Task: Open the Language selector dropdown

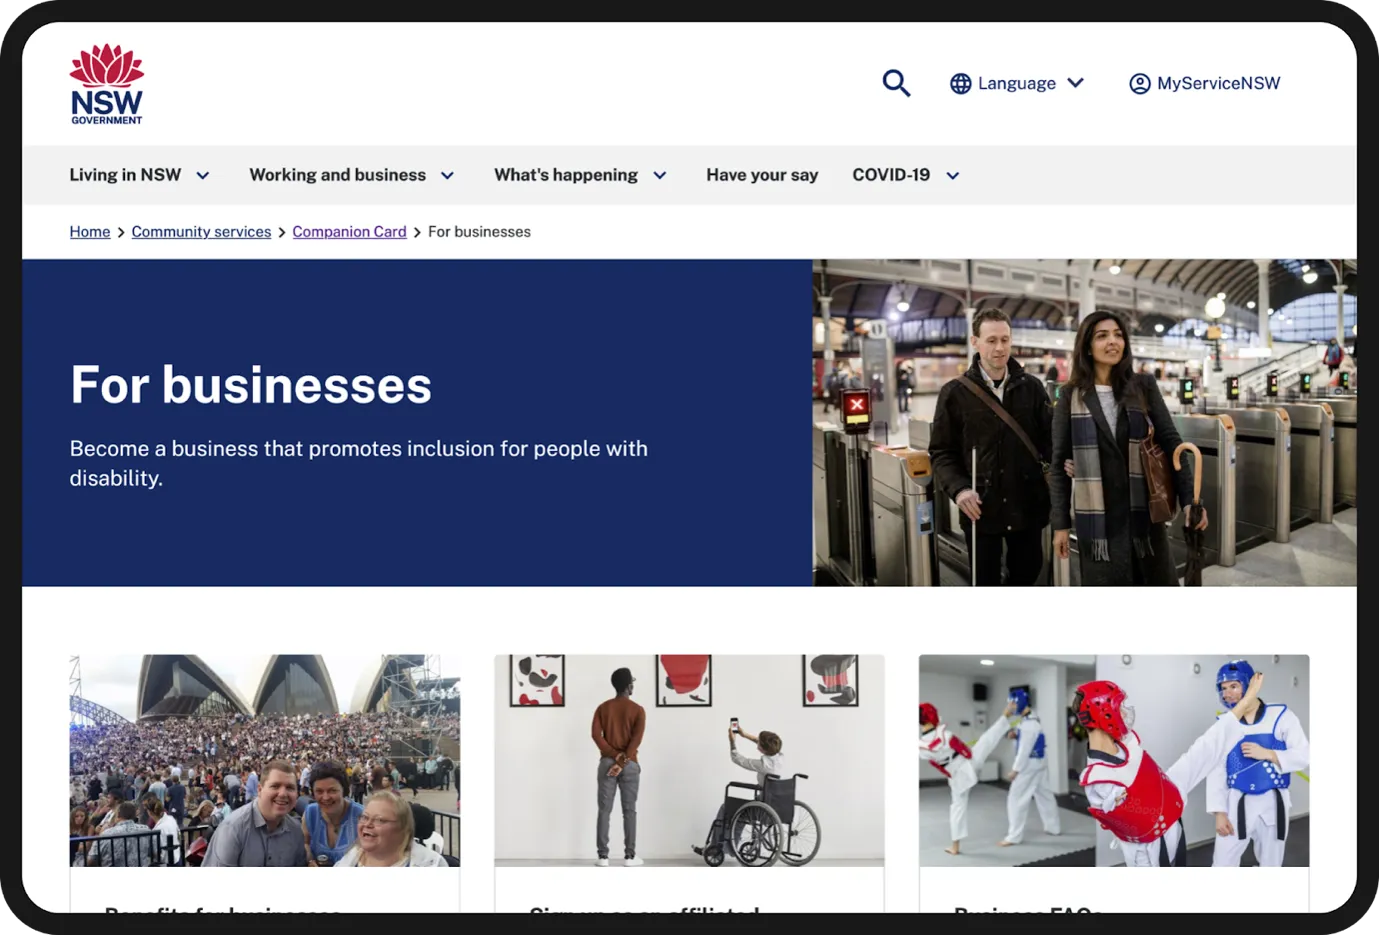Action: (1016, 83)
